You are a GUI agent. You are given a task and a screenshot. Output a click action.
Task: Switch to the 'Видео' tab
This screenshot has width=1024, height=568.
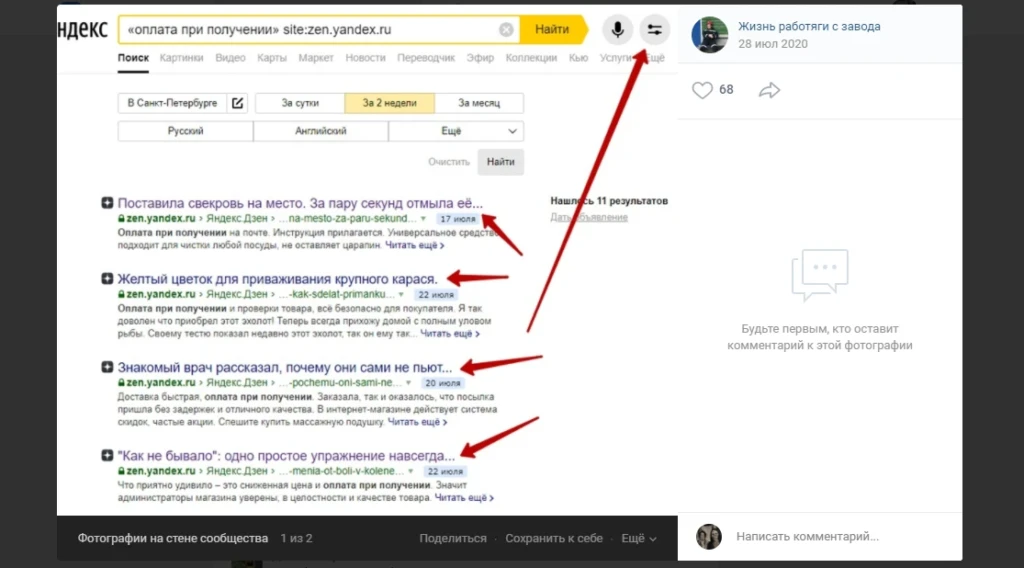pos(231,58)
